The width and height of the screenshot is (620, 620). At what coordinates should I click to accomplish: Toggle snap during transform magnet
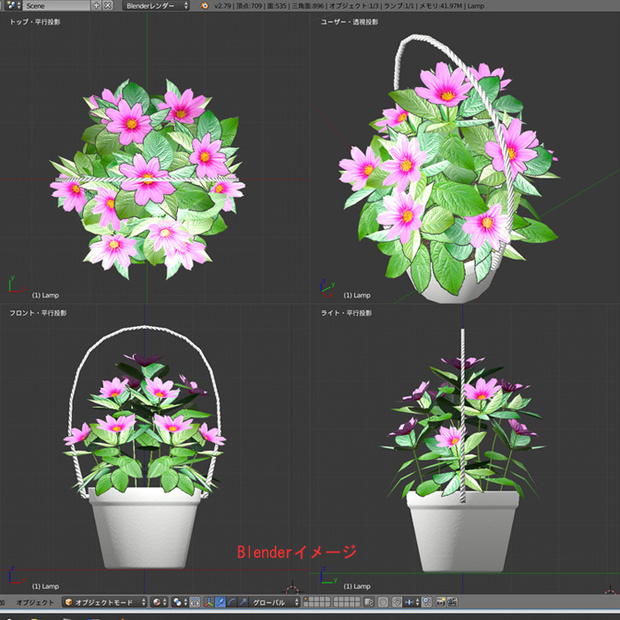397,602
